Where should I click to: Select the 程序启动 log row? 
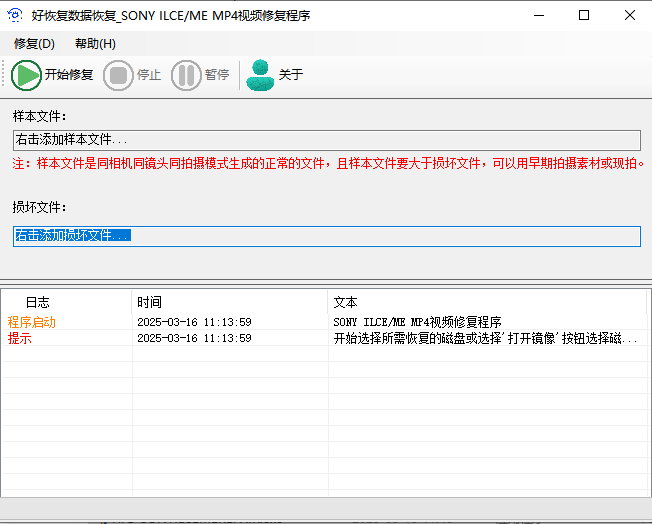click(324, 322)
